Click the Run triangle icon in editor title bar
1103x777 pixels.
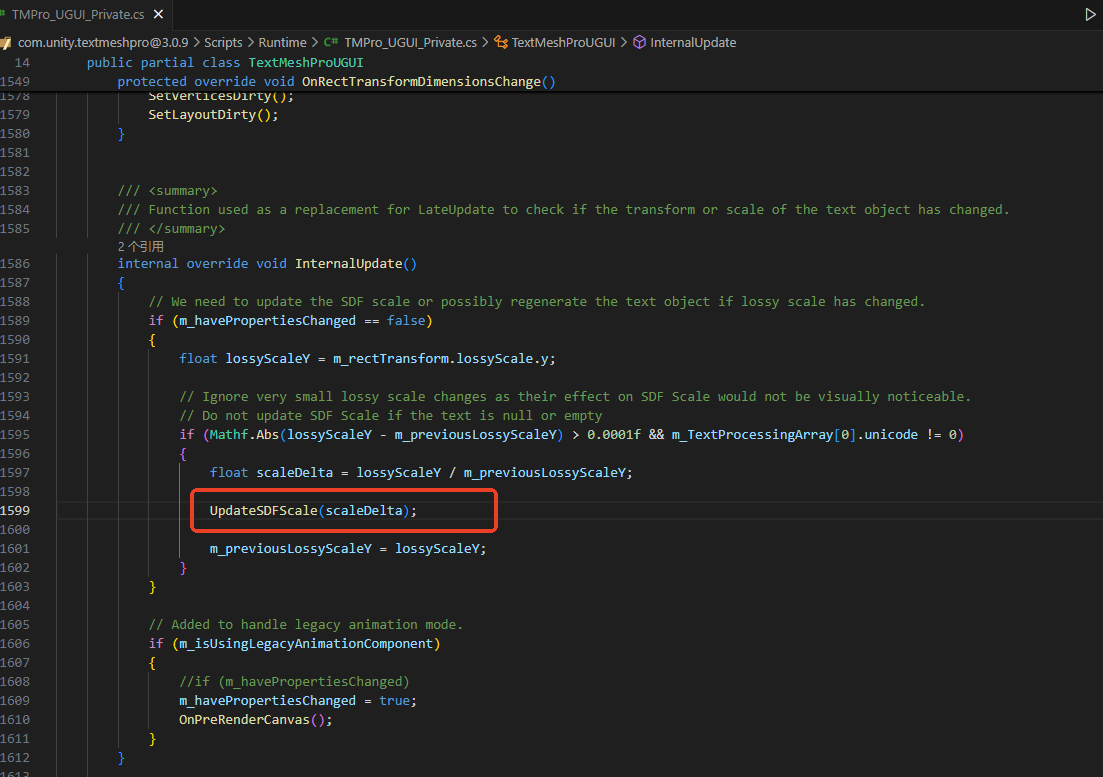click(x=1090, y=15)
